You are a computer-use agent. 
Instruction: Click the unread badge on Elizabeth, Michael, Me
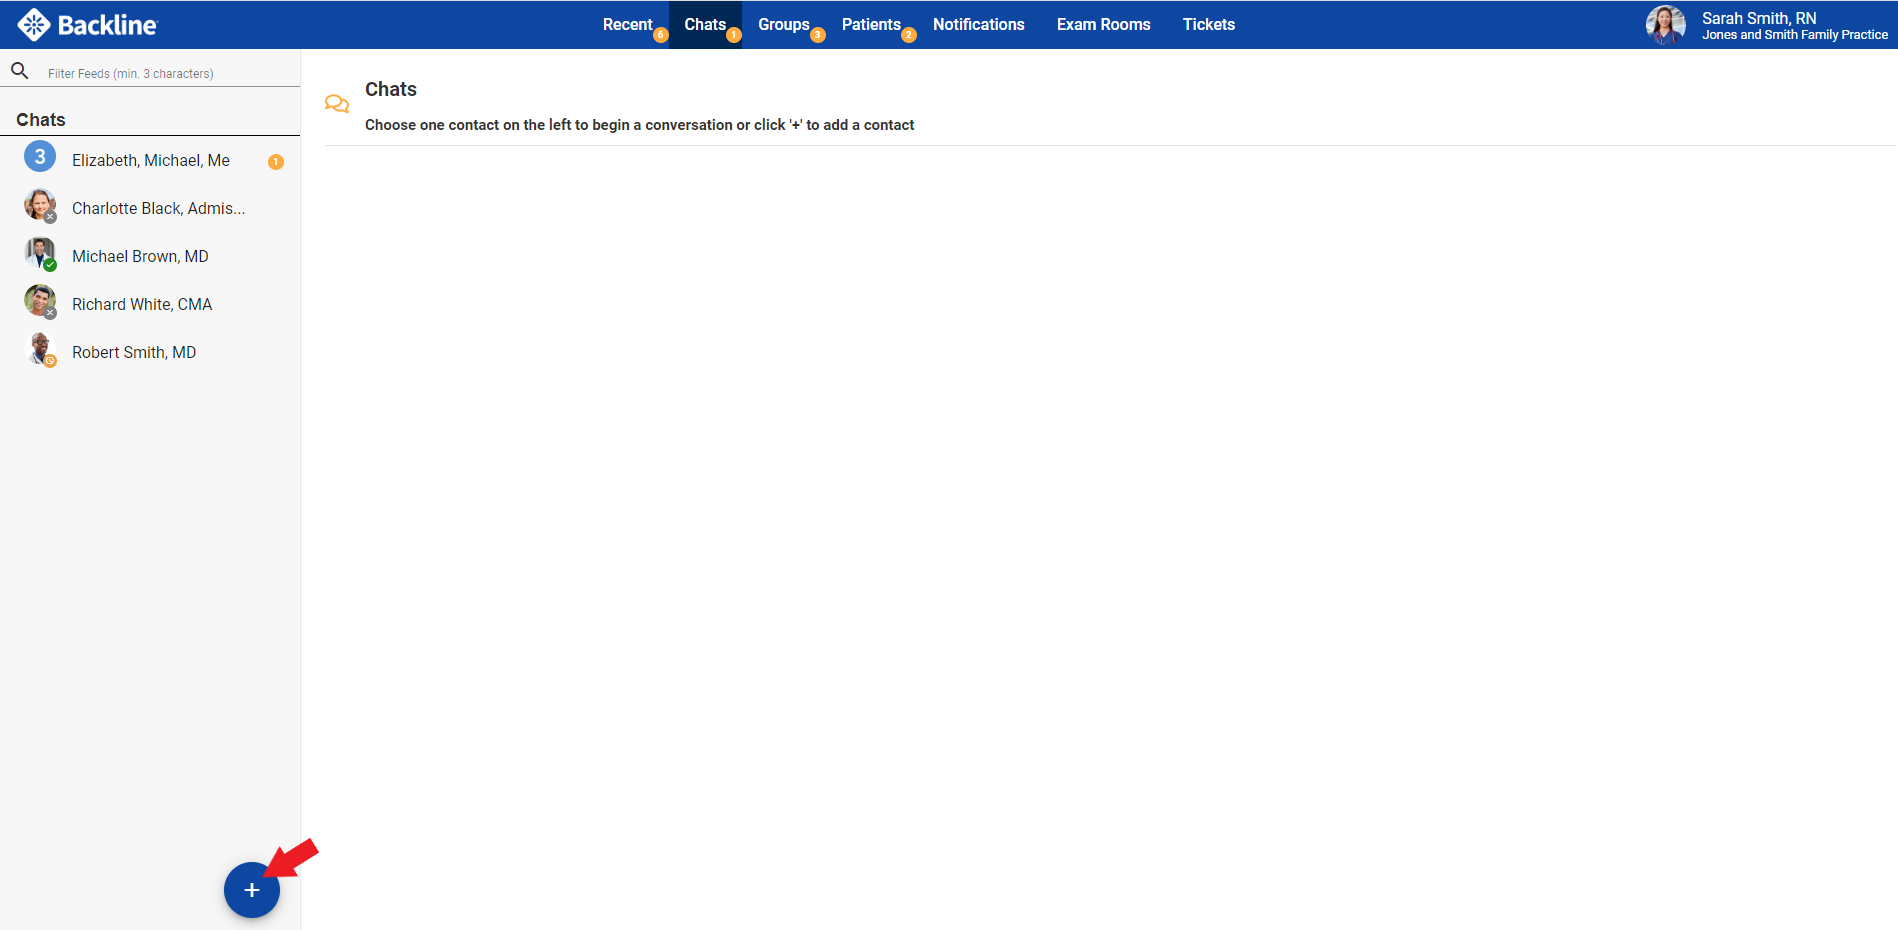pyautogui.click(x=276, y=162)
